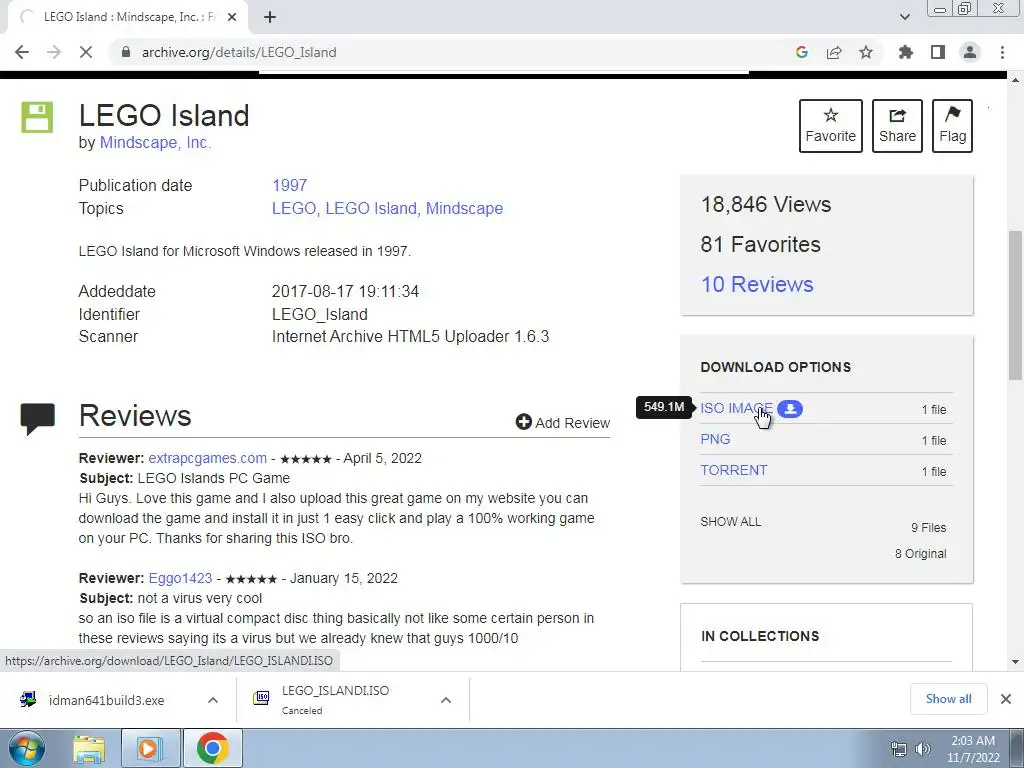Flag this archive item
The height and width of the screenshot is (768, 1024).
tap(952, 126)
